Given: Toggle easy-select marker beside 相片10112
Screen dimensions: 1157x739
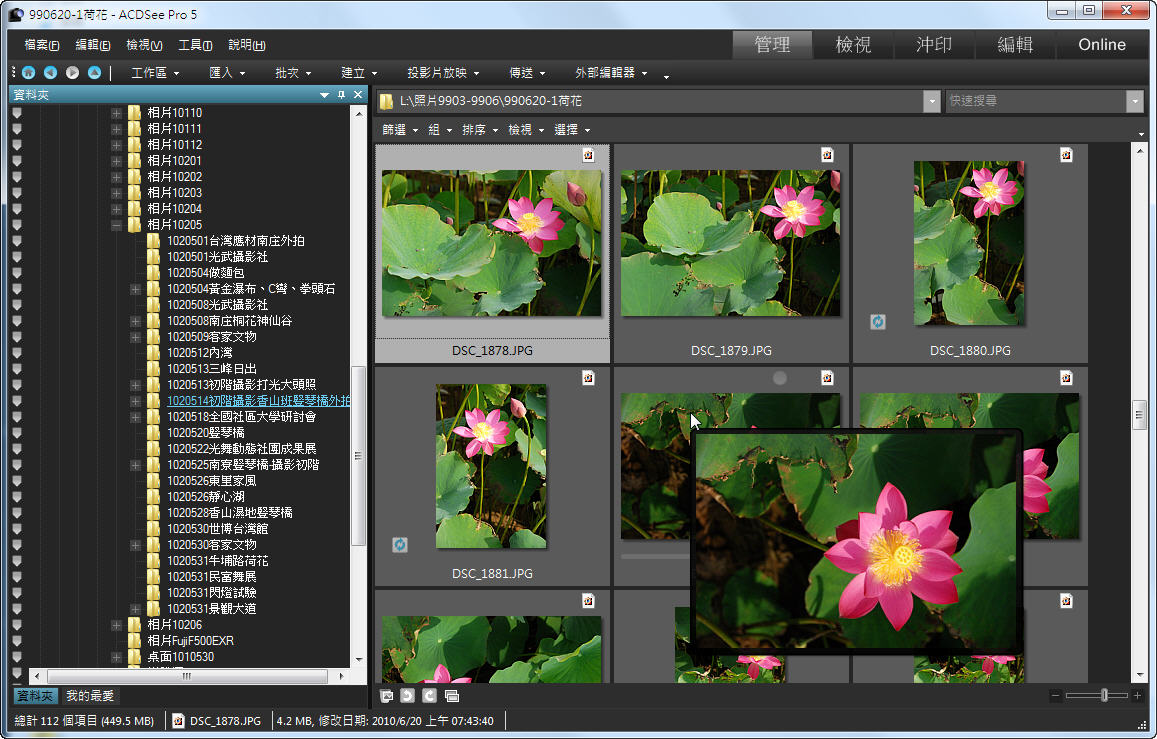Looking at the screenshot, I should [x=17, y=145].
